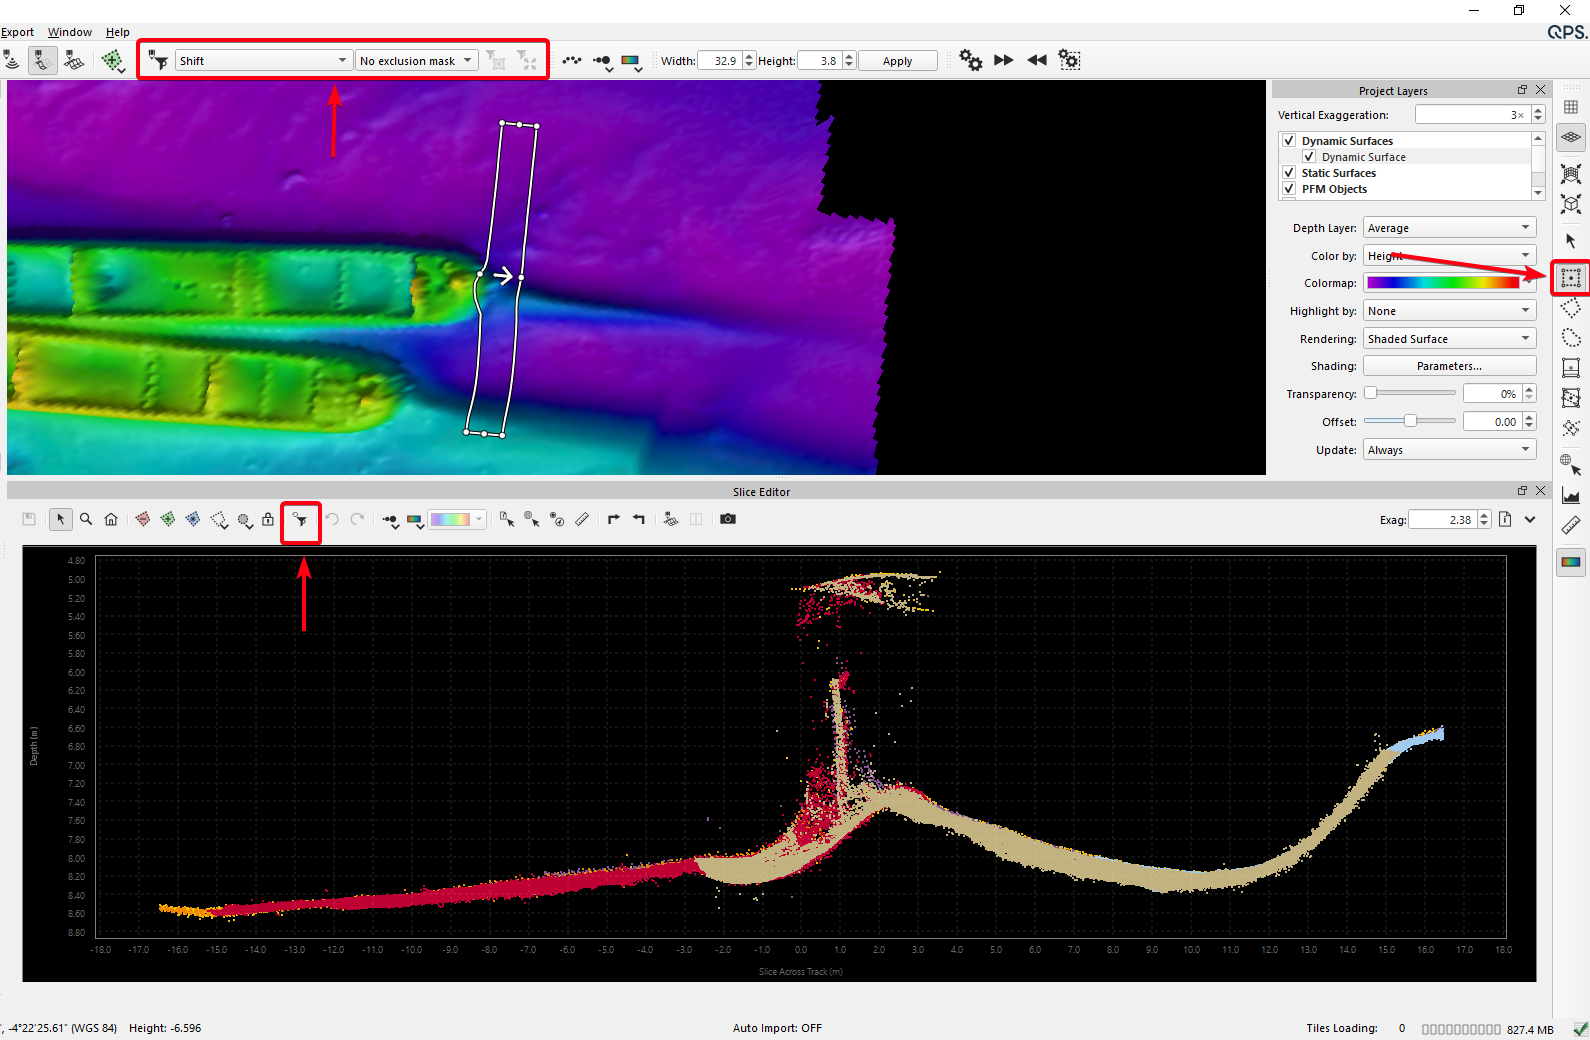Toggle the PFM Objects layer checkbox
This screenshot has height=1040, width=1590.
1289,189
